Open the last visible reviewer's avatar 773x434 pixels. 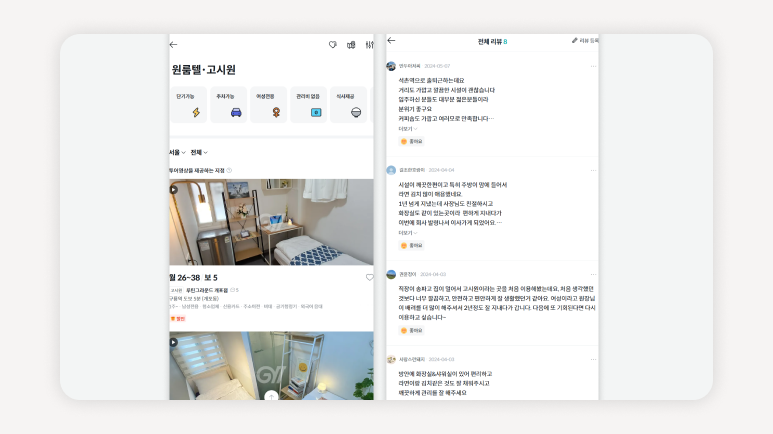coord(391,360)
